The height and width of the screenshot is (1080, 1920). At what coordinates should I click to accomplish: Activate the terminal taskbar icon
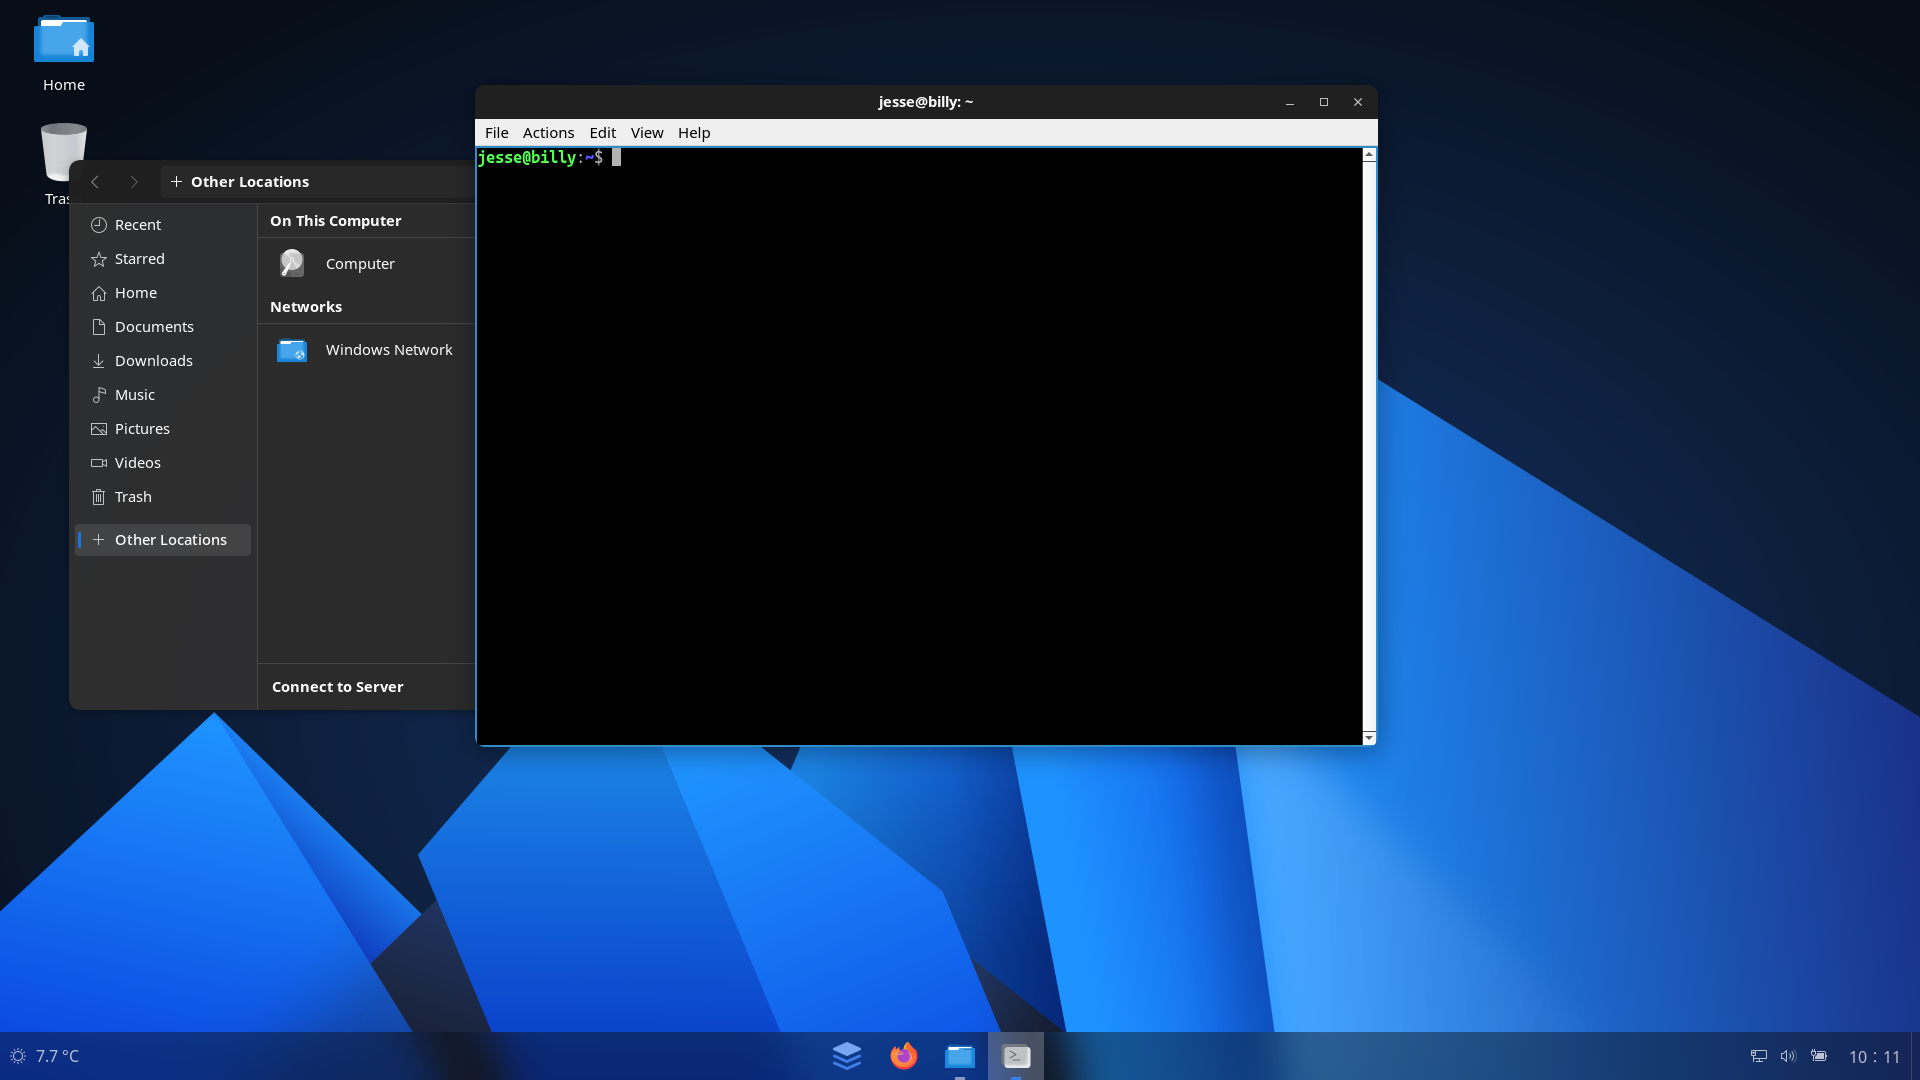[x=1016, y=1056]
